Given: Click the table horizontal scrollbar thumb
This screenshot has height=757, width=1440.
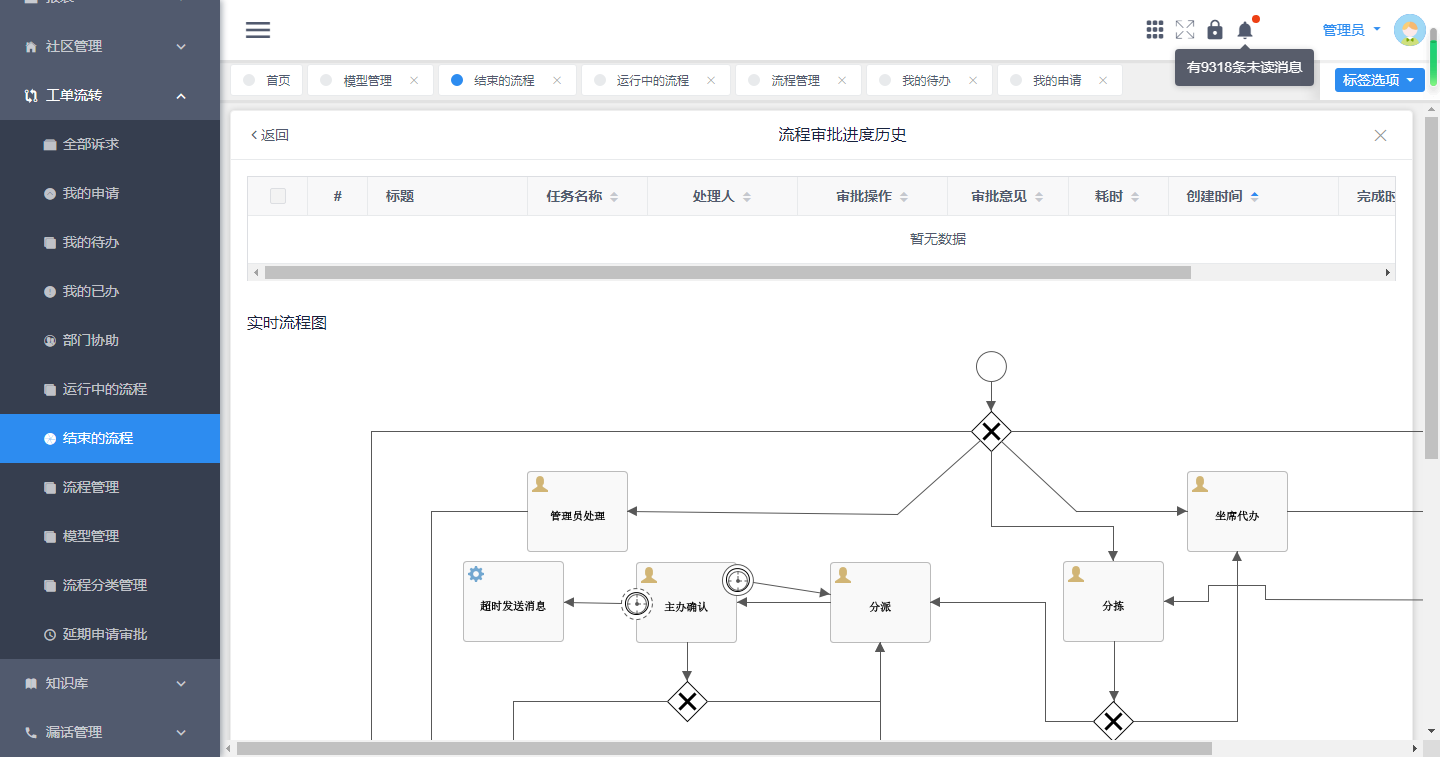Looking at the screenshot, I should [728, 272].
